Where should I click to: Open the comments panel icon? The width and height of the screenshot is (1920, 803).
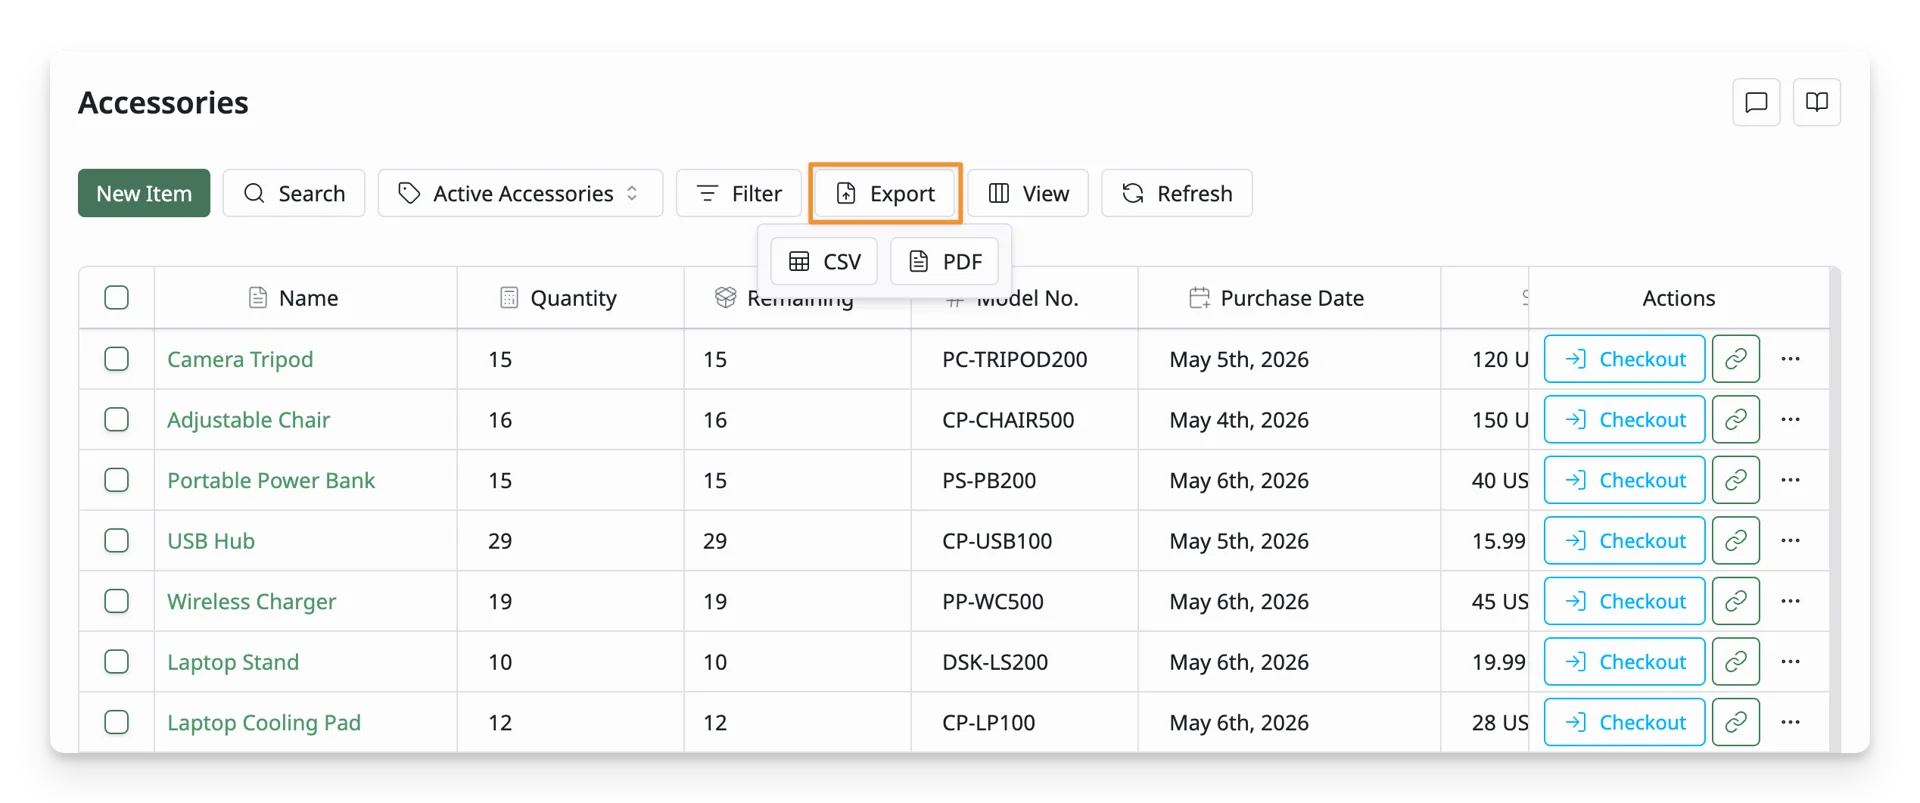coord(1756,102)
